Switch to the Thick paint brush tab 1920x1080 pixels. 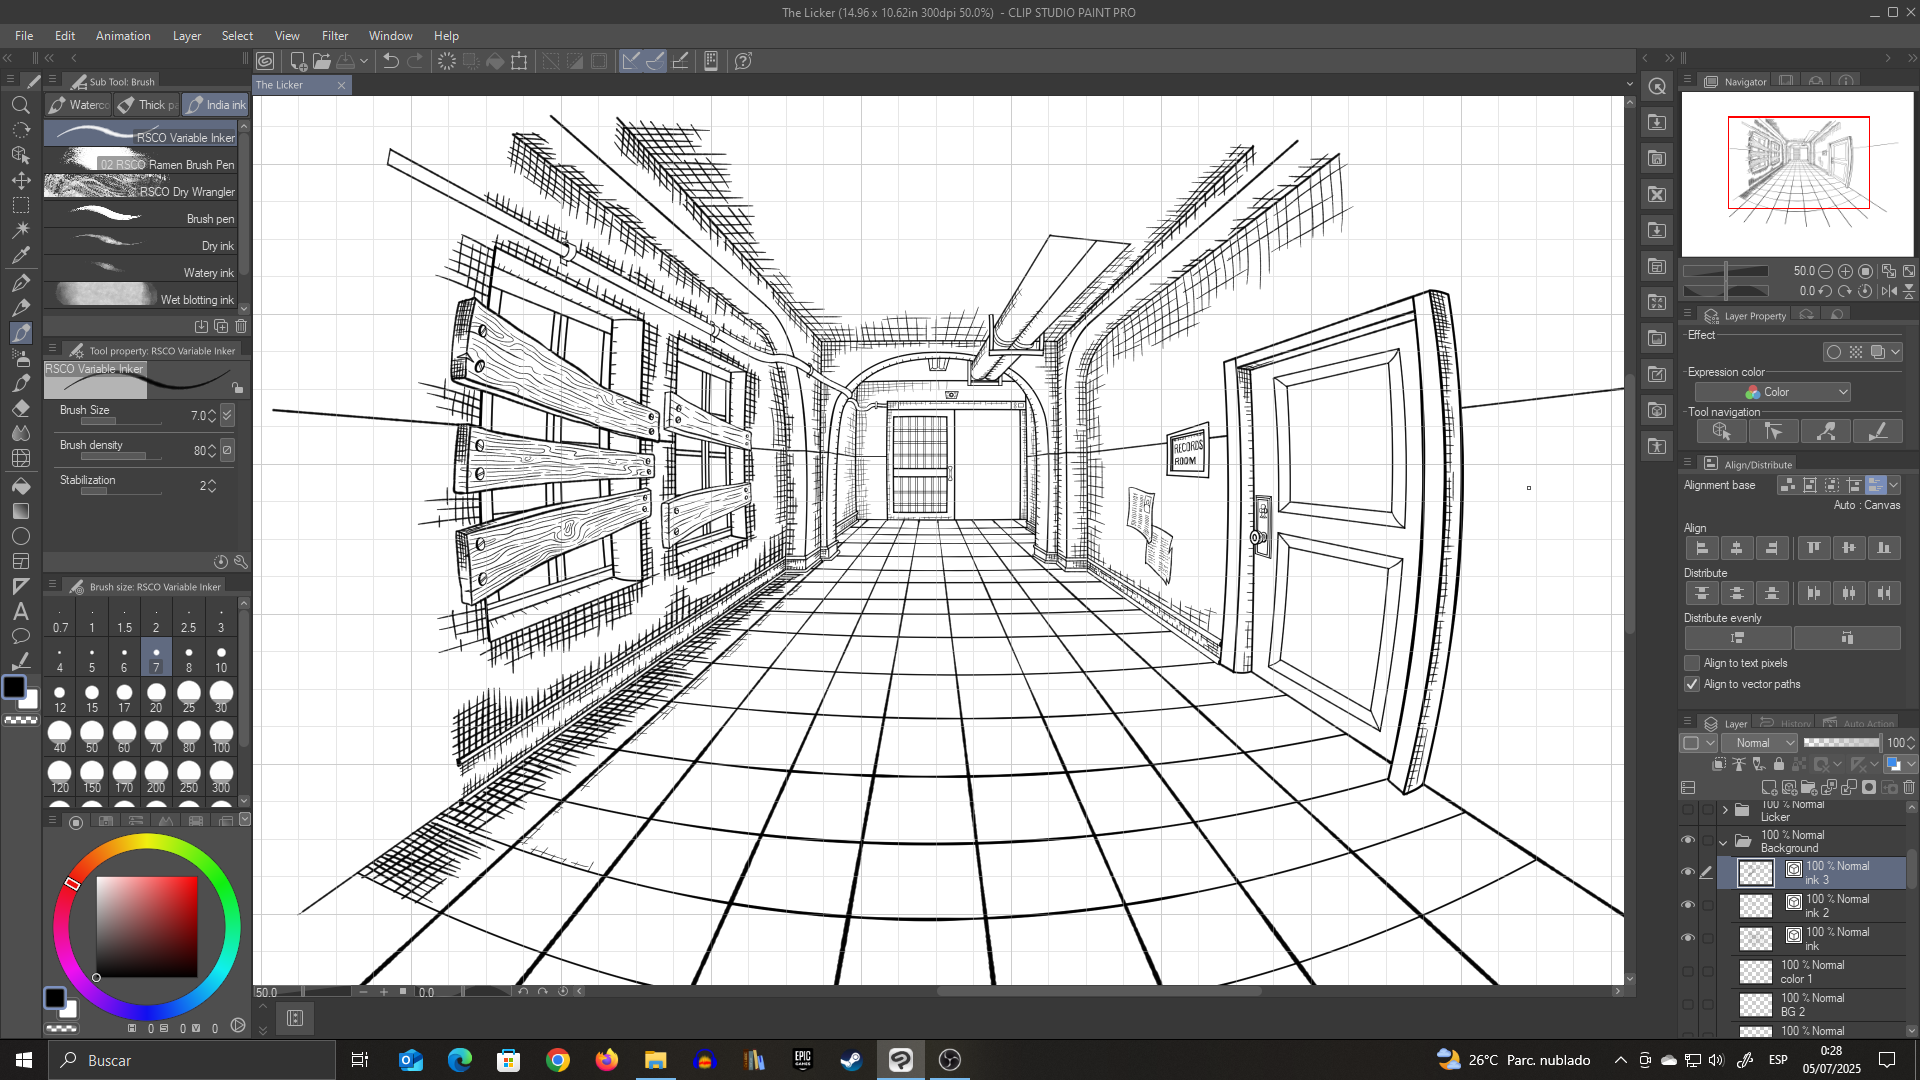[147, 104]
